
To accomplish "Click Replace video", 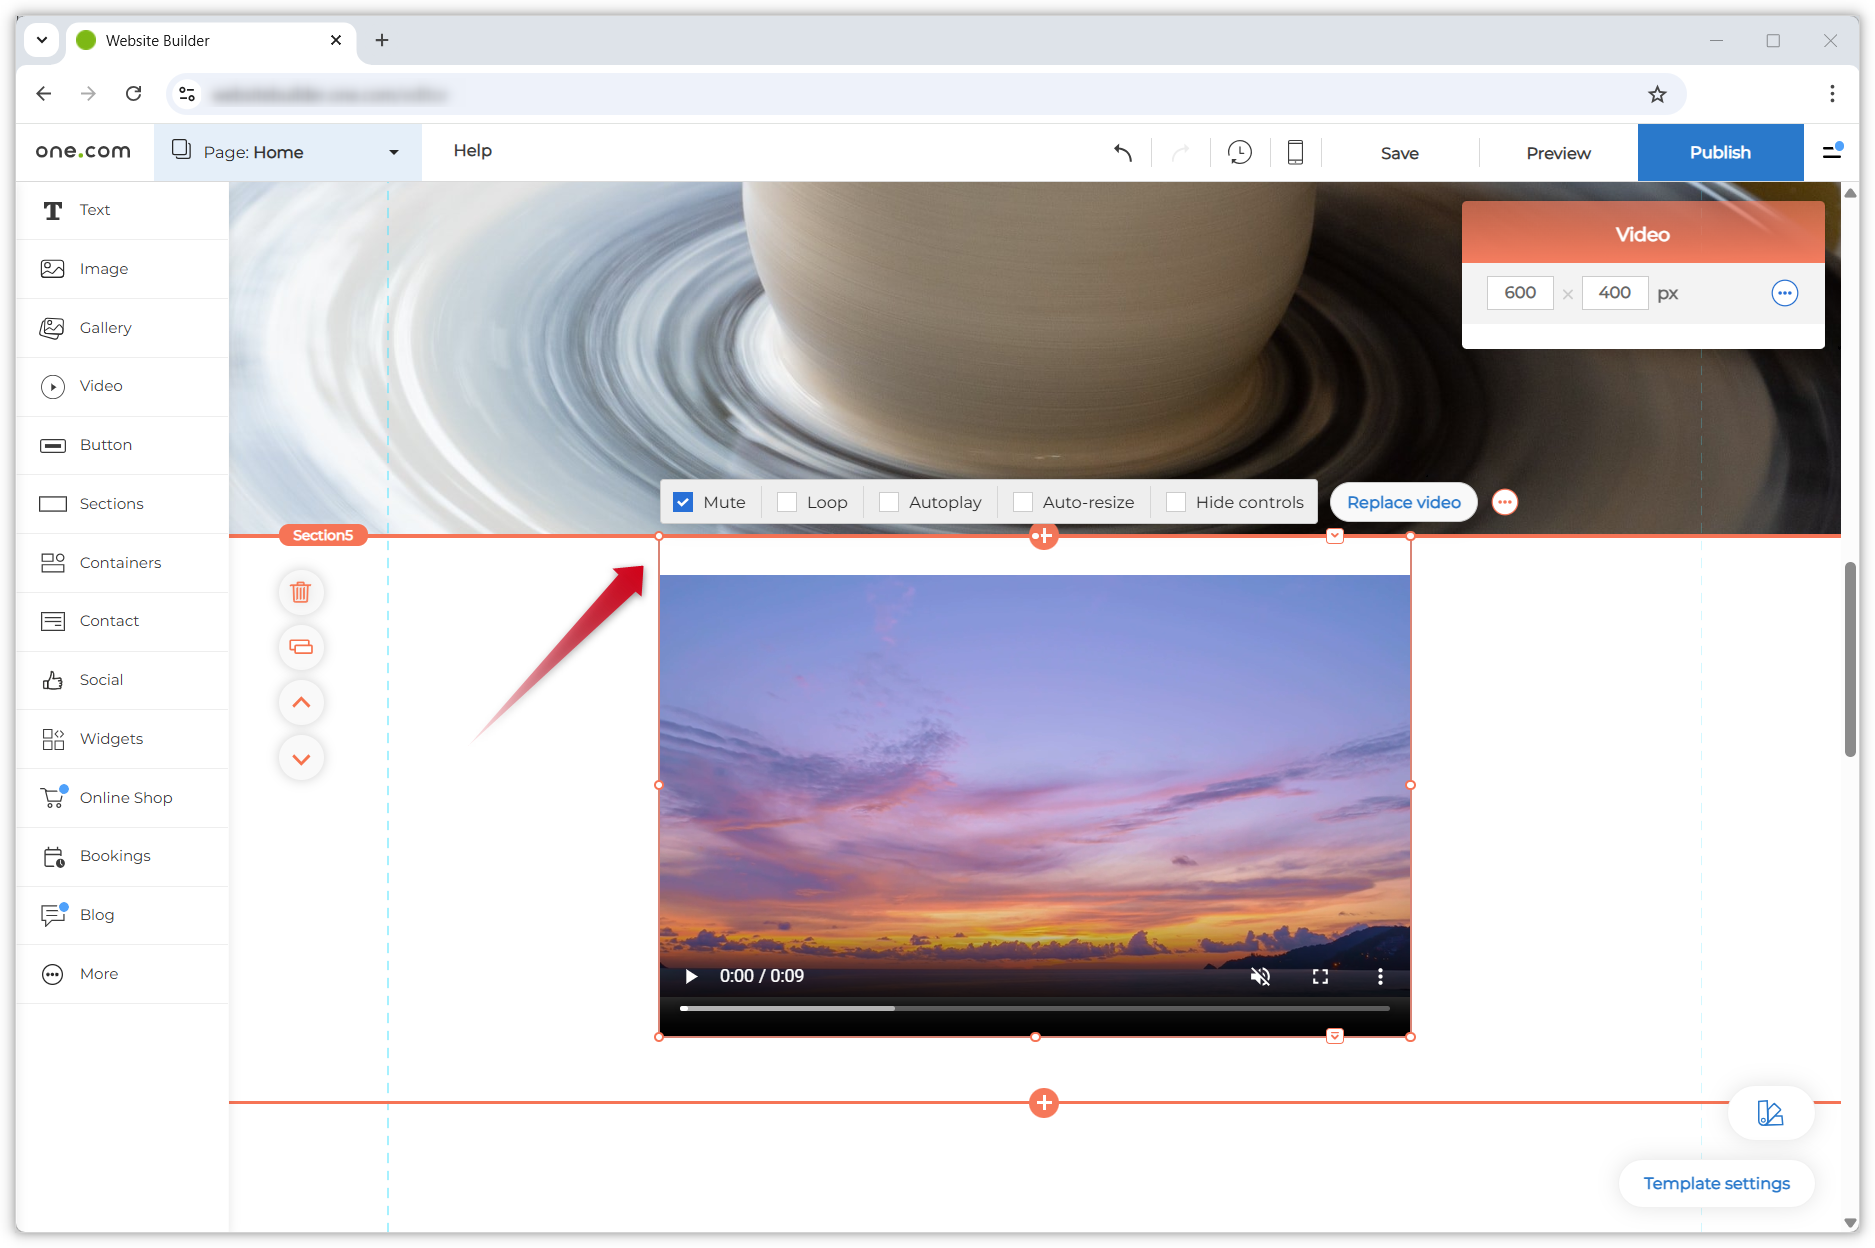I will point(1403,501).
